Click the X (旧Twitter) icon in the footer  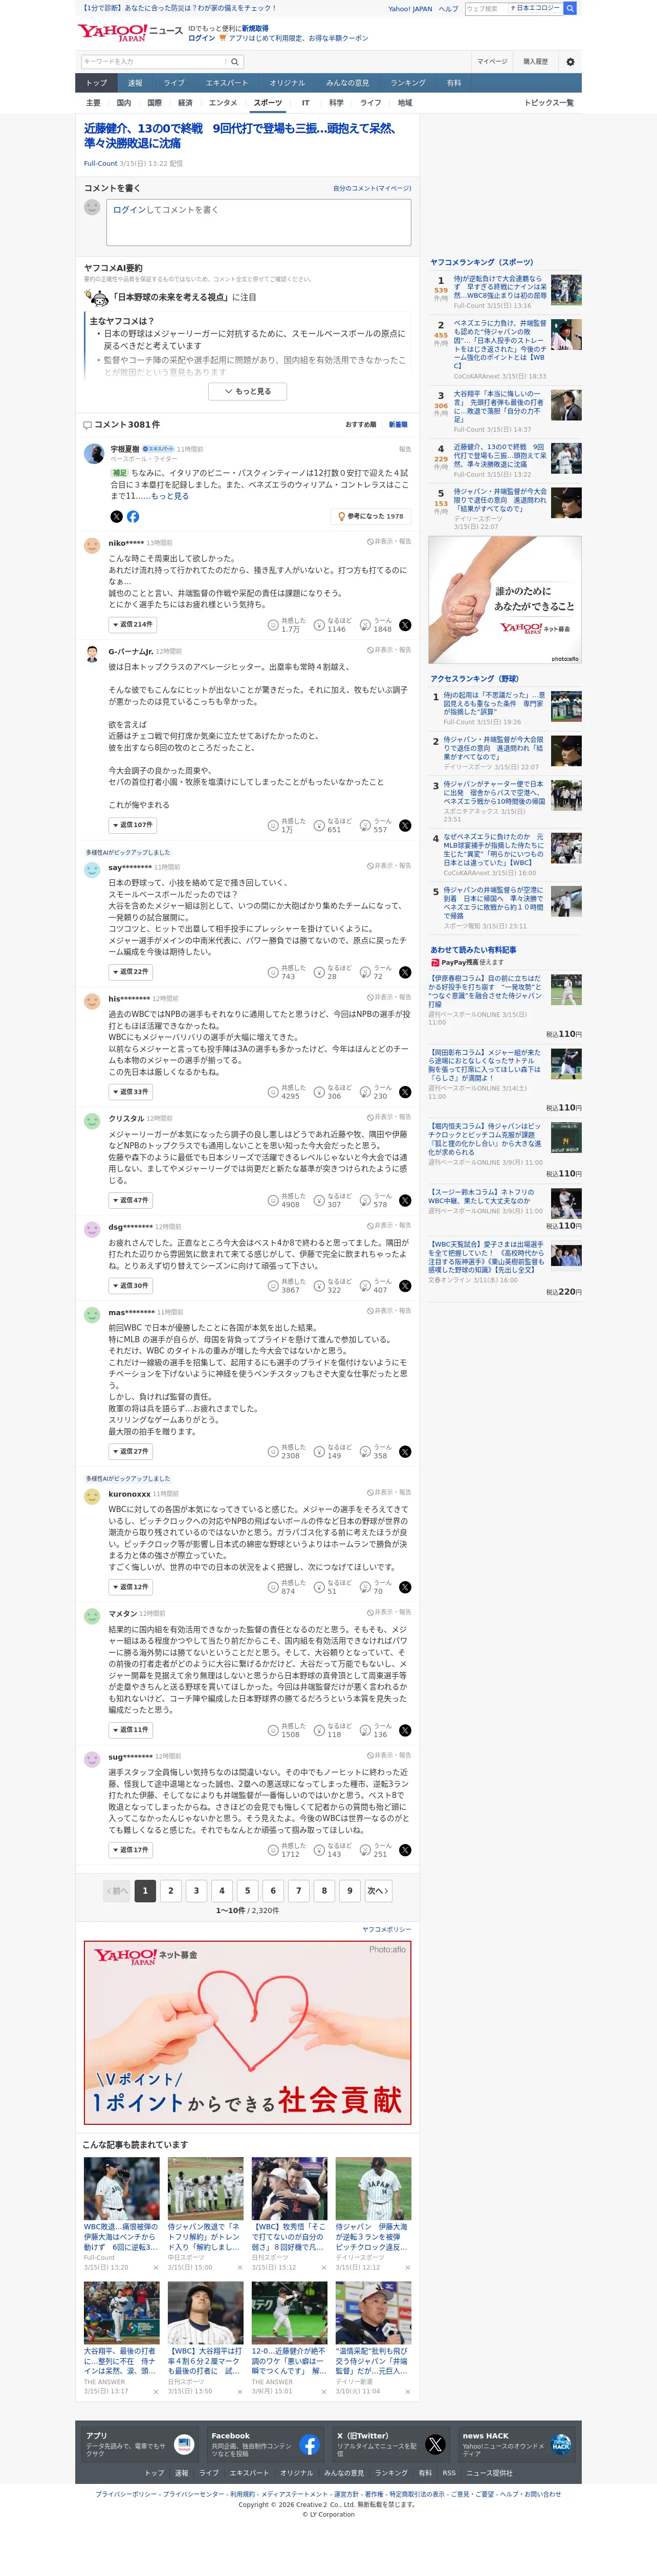click(x=435, y=2445)
